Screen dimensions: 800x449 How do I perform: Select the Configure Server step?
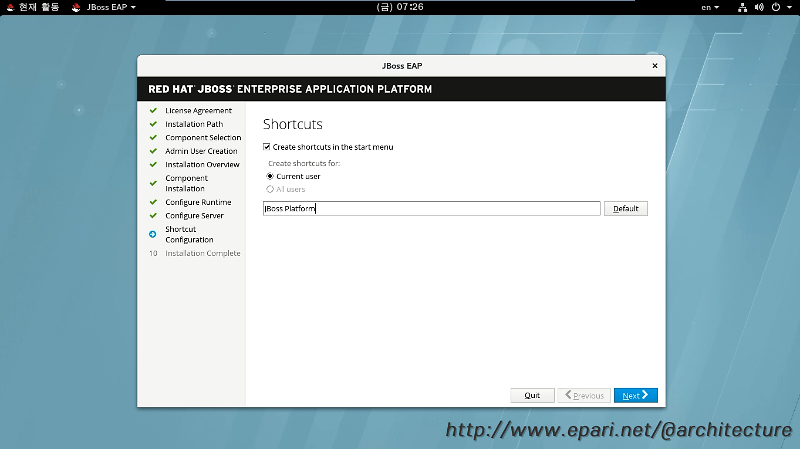tap(194, 216)
